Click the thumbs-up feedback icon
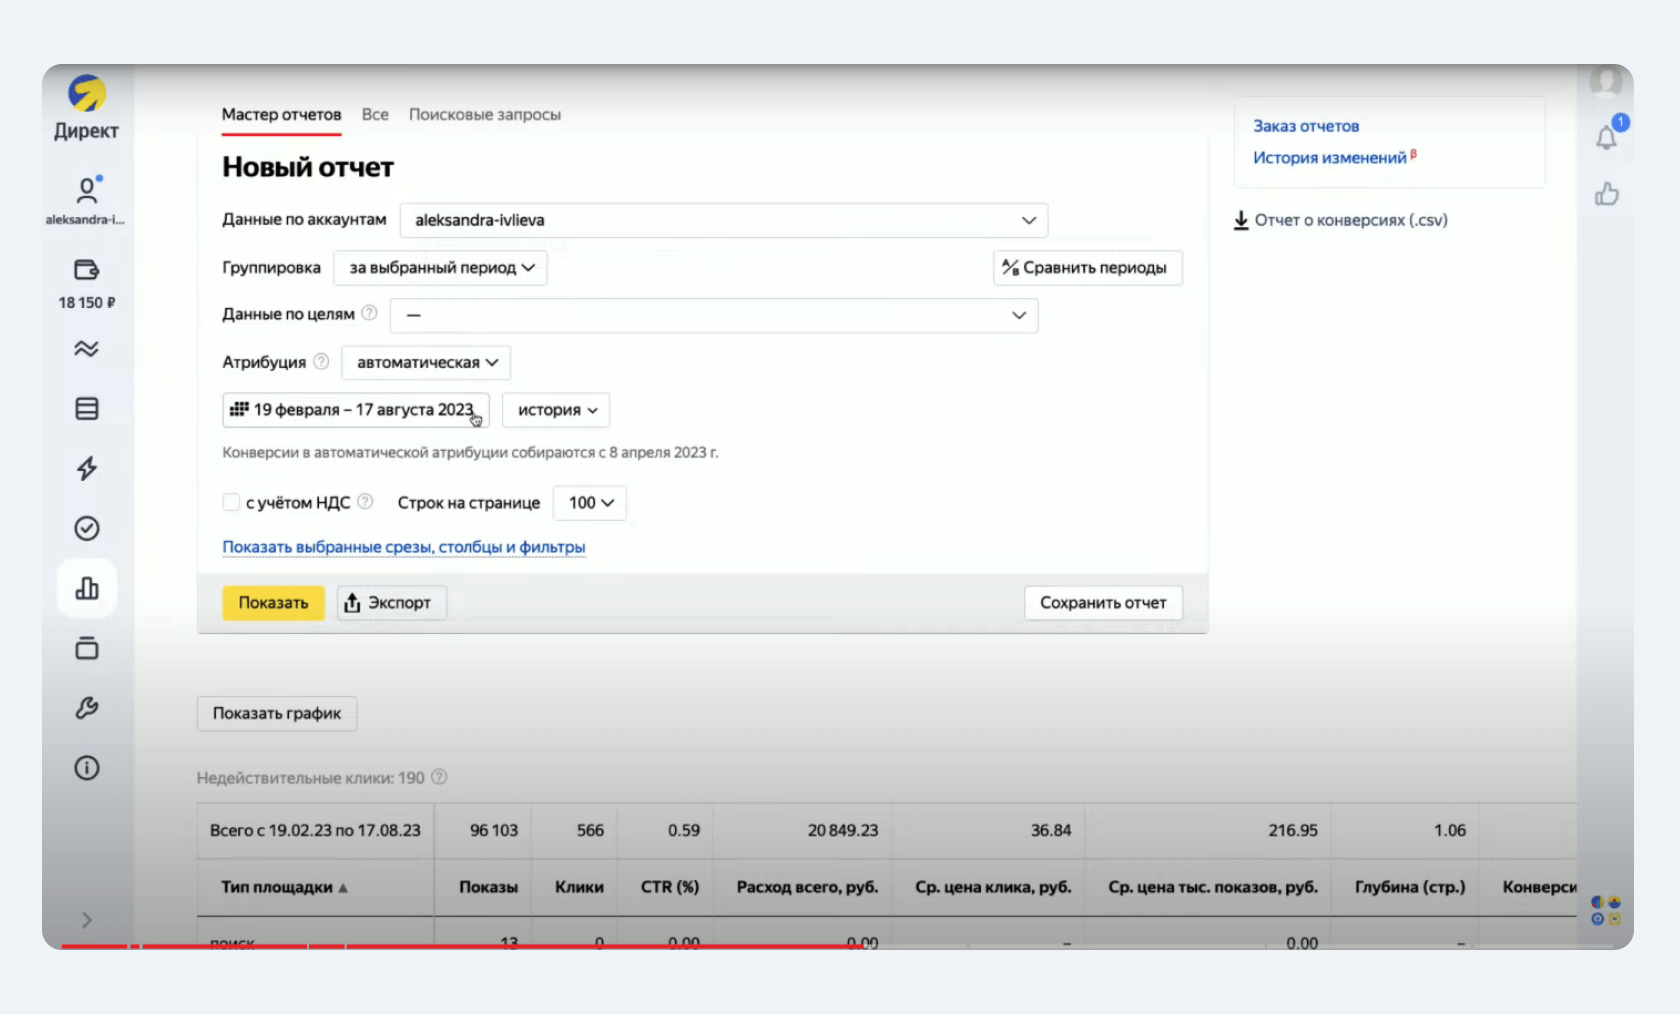 tap(1607, 194)
